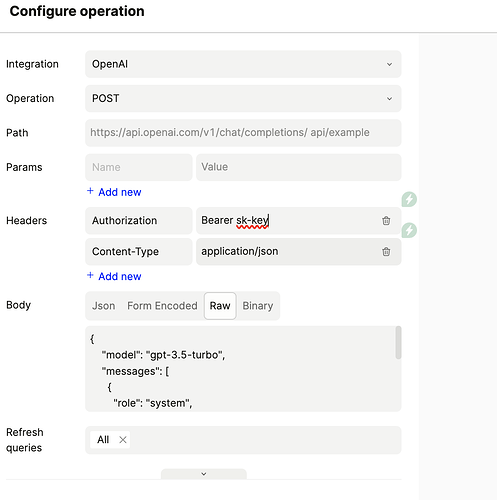The image size is (497, 500).
Task: Click the Params Value input field
Action: click(x=298, y=167)
